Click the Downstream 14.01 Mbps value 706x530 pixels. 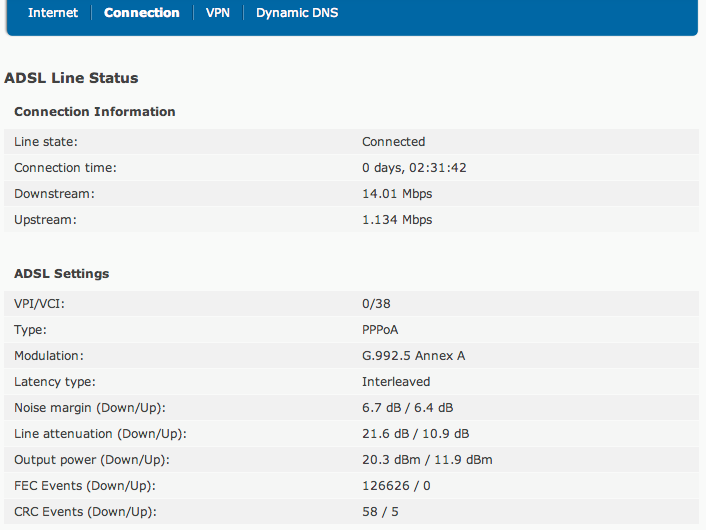397,194
